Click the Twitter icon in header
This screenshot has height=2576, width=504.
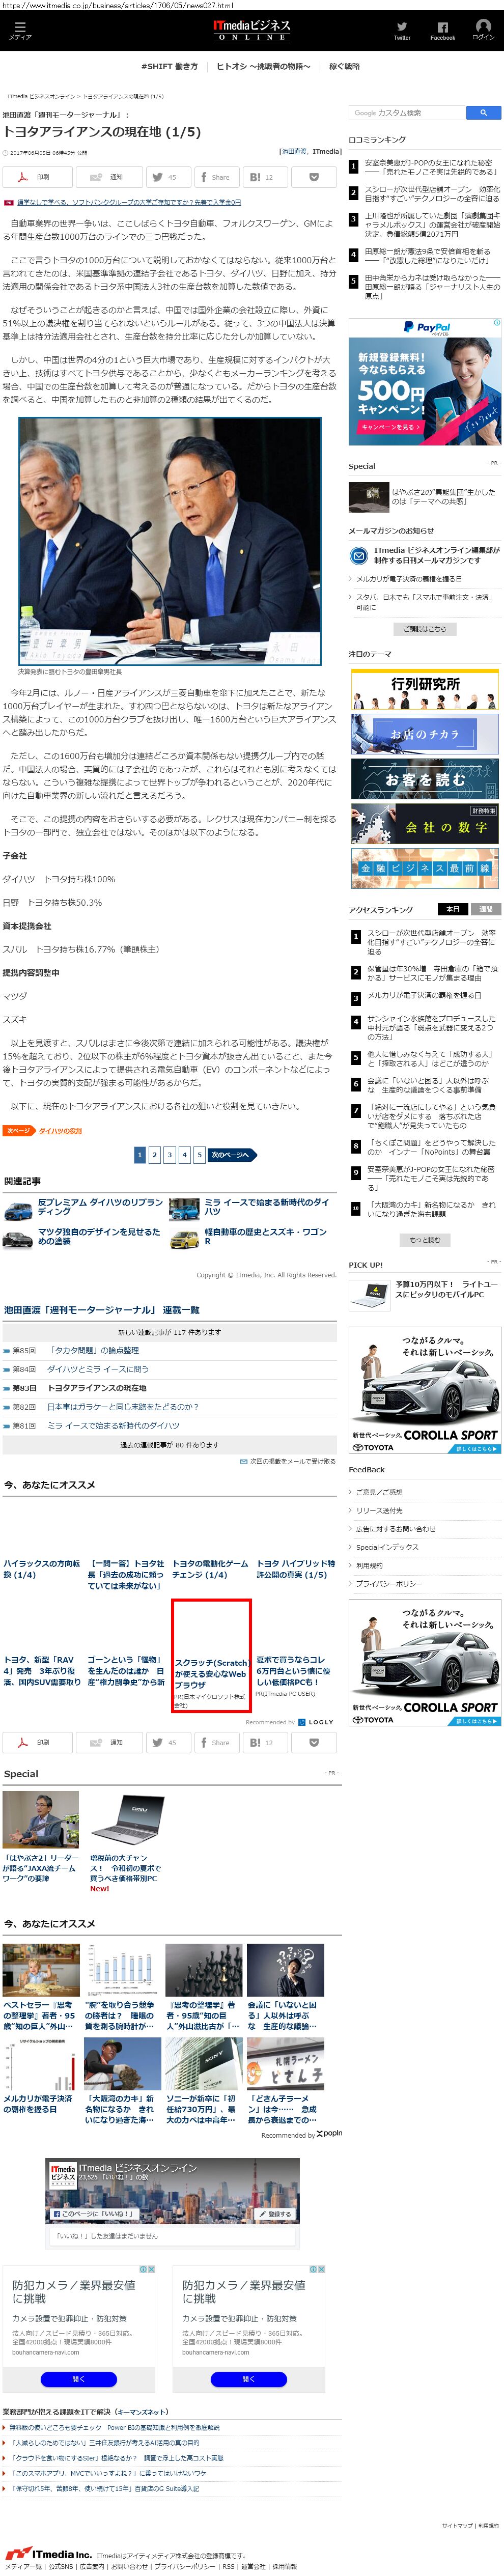coord(401,30)
